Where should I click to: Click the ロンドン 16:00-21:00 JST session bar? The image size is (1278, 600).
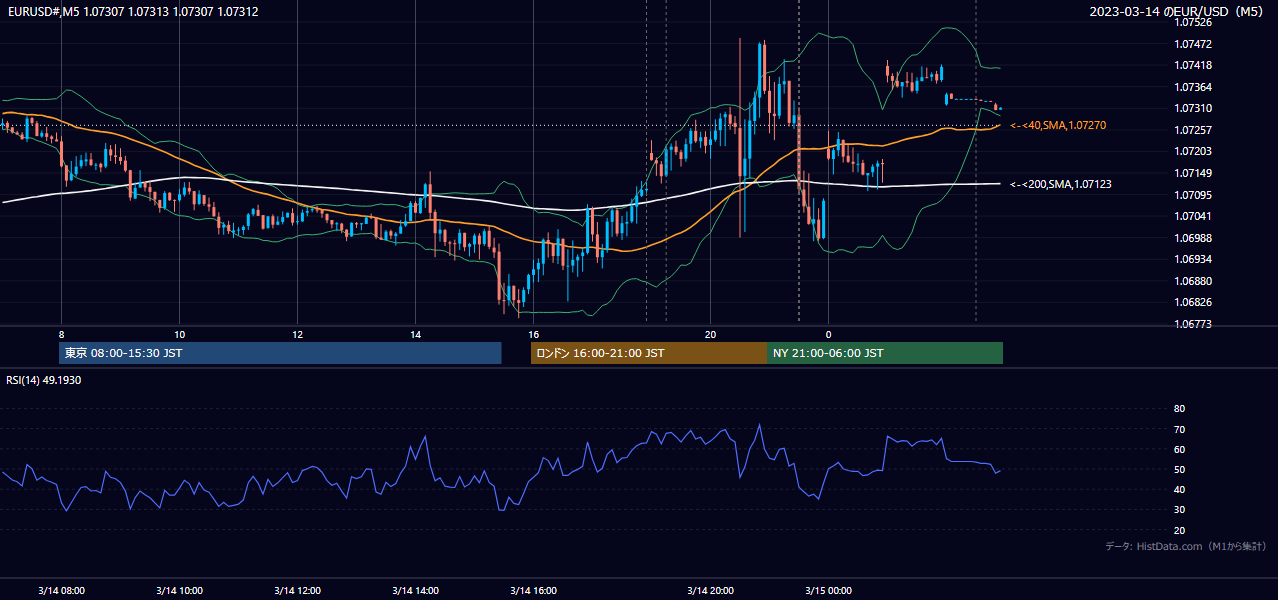[x=649, y=353]
